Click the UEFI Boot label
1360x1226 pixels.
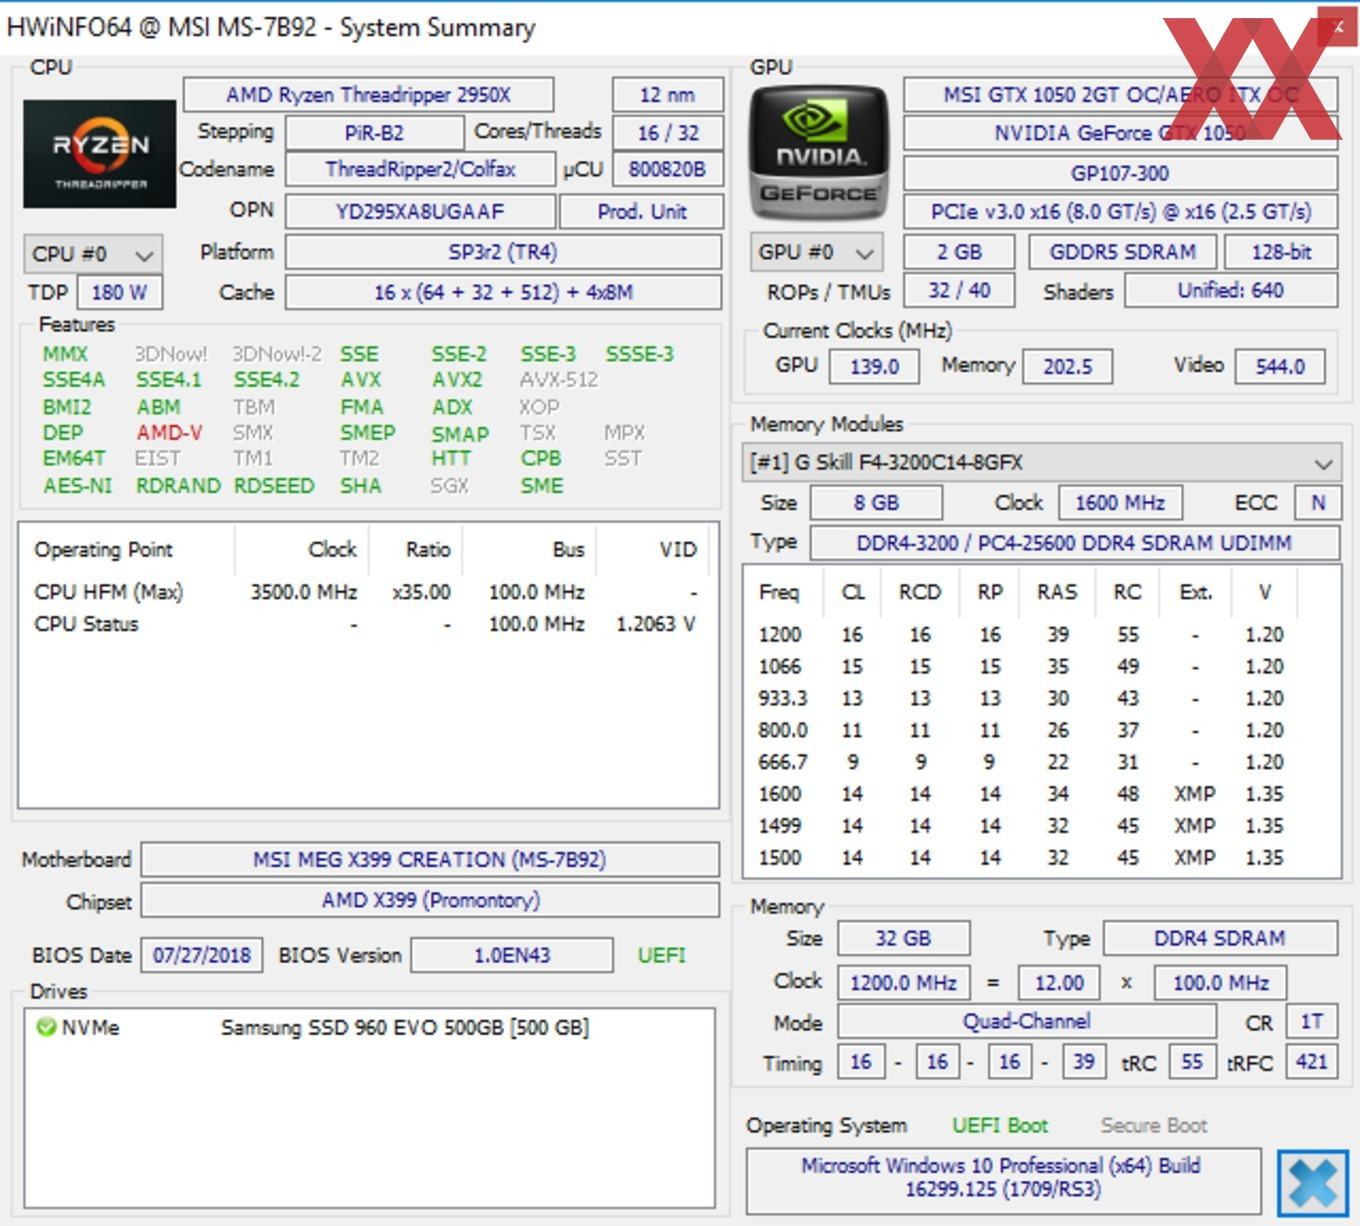pos(999,1126)
